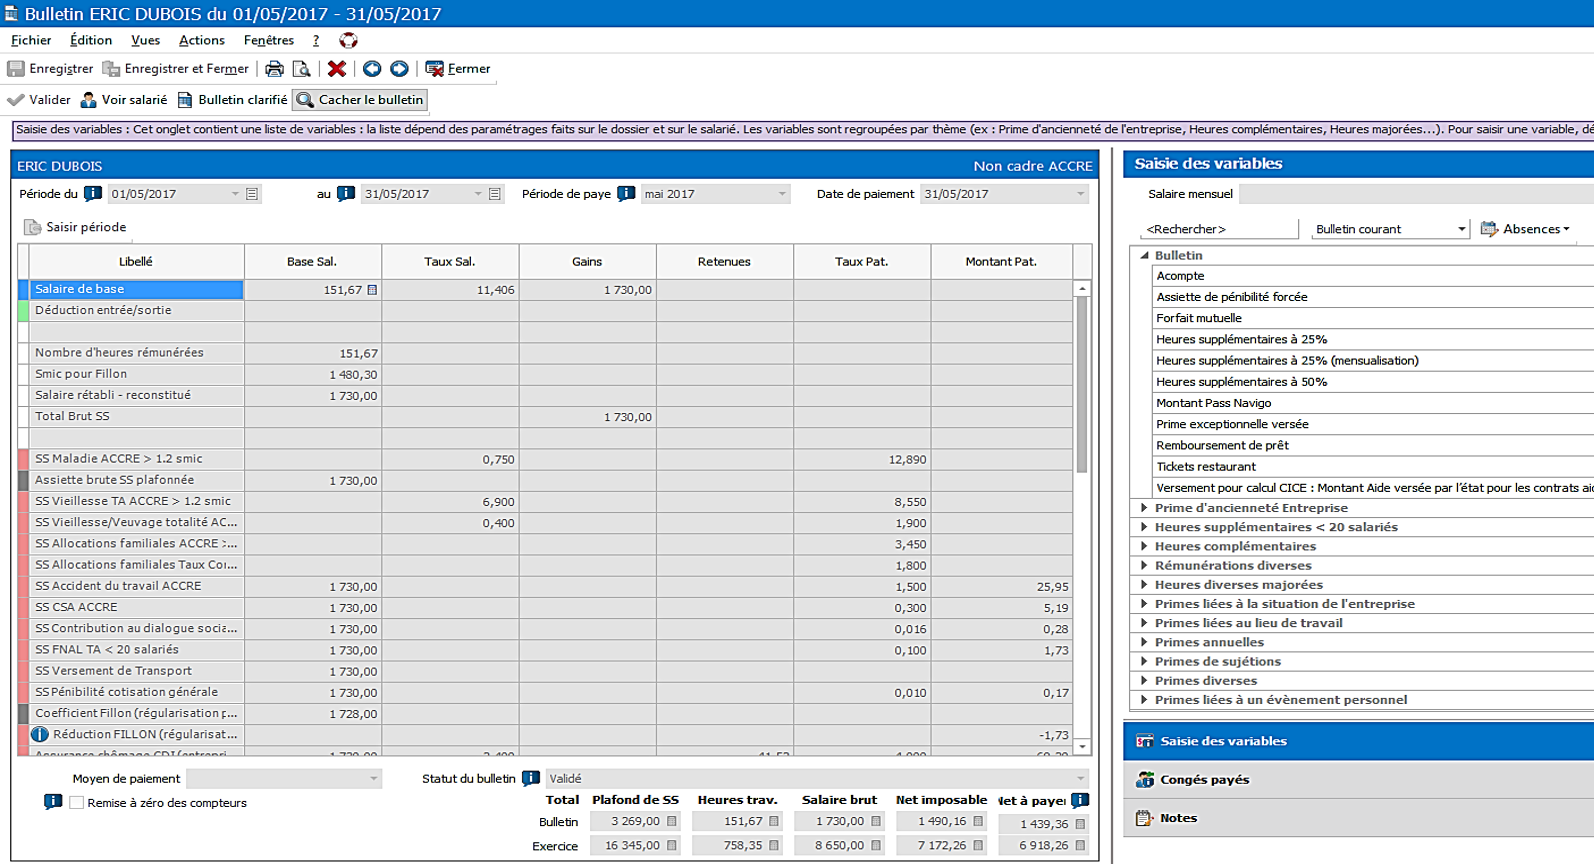Open Moyen de paiement dropdown
The height and width of the screenshot is (864, 1594).
pos(374,778)
